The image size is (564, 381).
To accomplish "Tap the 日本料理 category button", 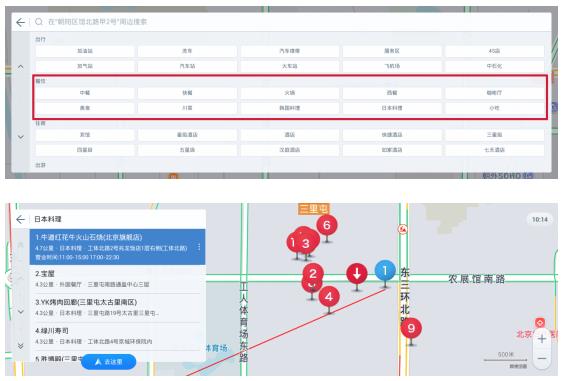I will (x=392, y=108).
